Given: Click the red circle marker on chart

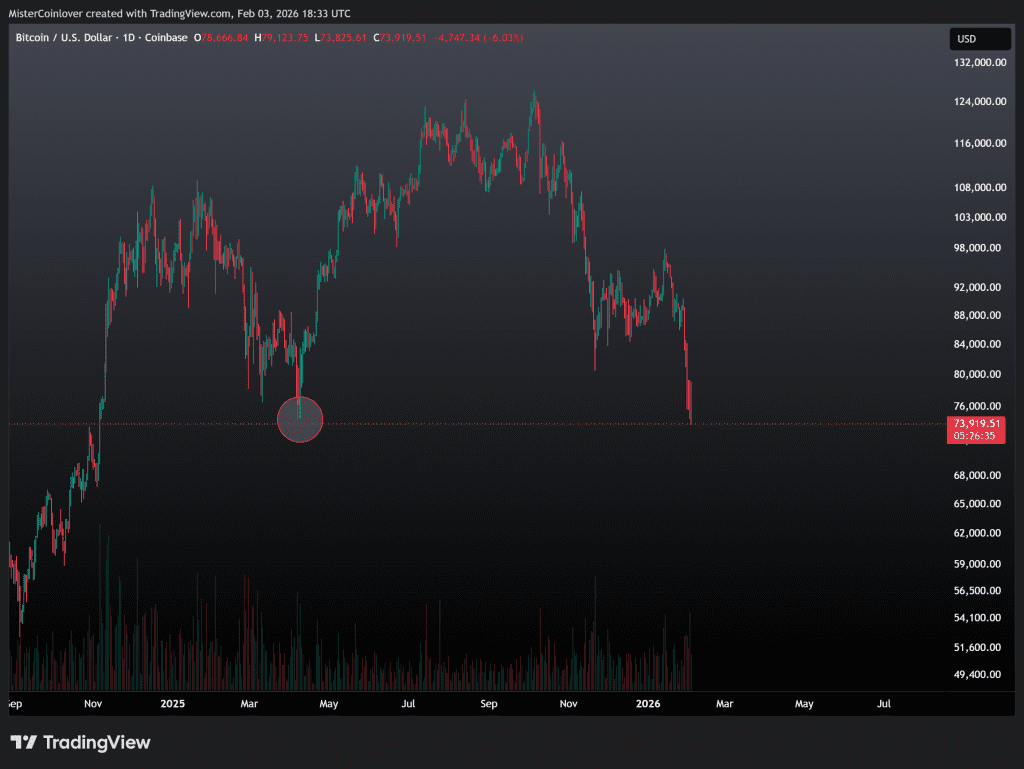Looking at the screenshot, I should coord(299,420).
